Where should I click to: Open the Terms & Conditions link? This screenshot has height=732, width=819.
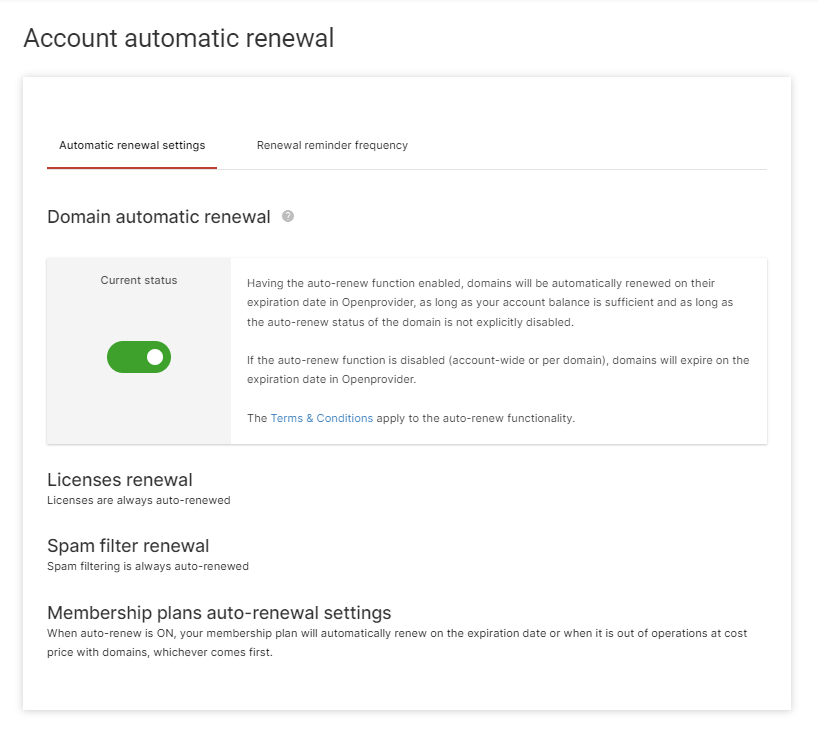(322, 419)
